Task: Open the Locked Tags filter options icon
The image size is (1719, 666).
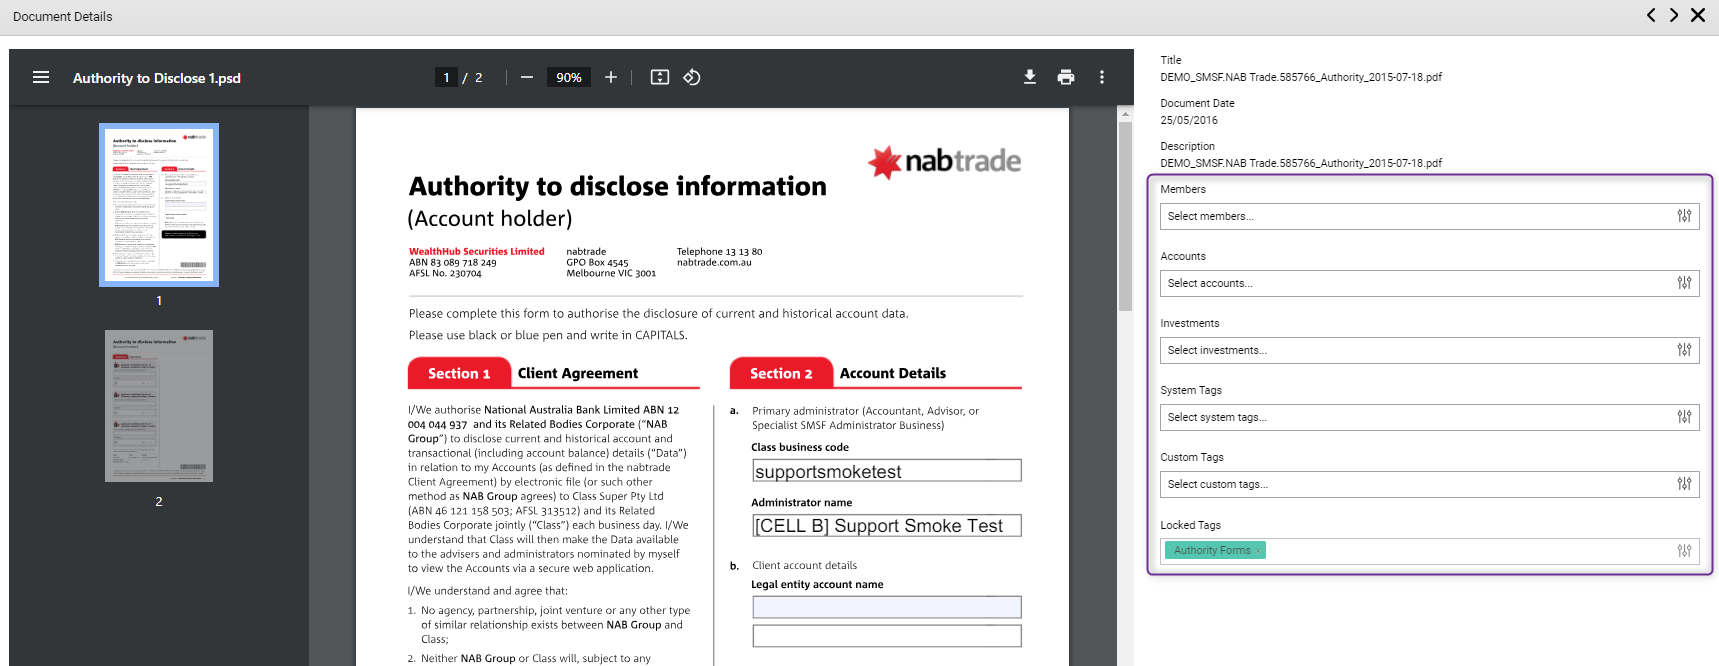Action: tap(1684, 551)
